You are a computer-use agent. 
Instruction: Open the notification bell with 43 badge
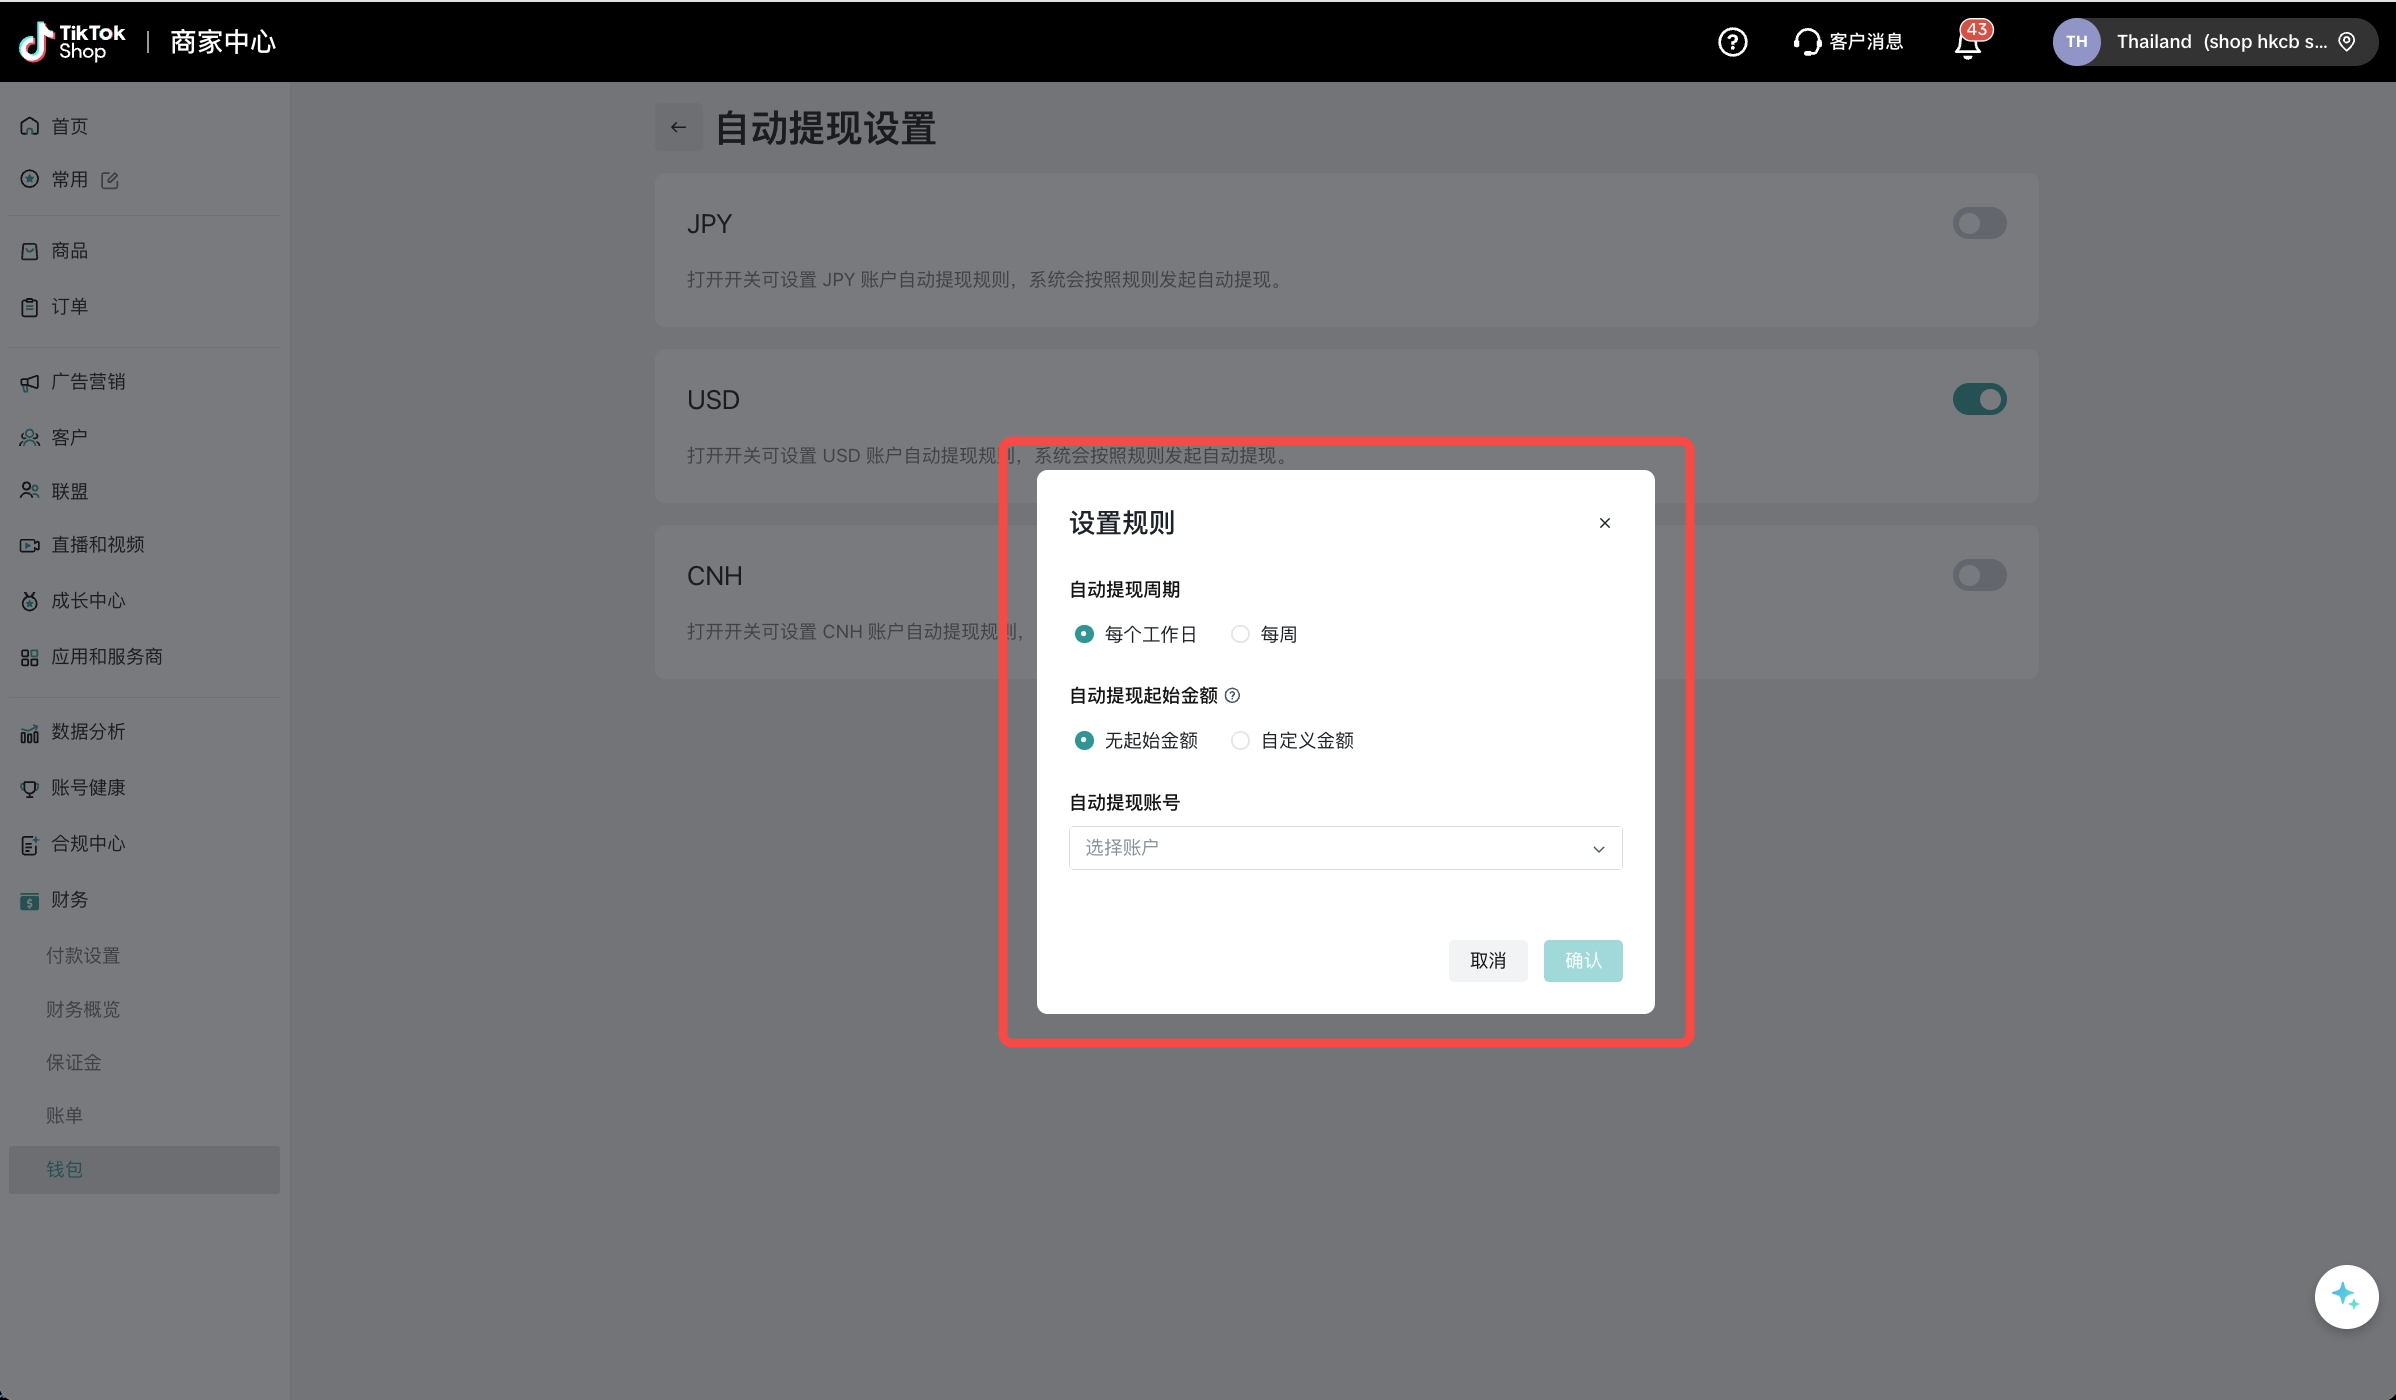click(1968, 42)
